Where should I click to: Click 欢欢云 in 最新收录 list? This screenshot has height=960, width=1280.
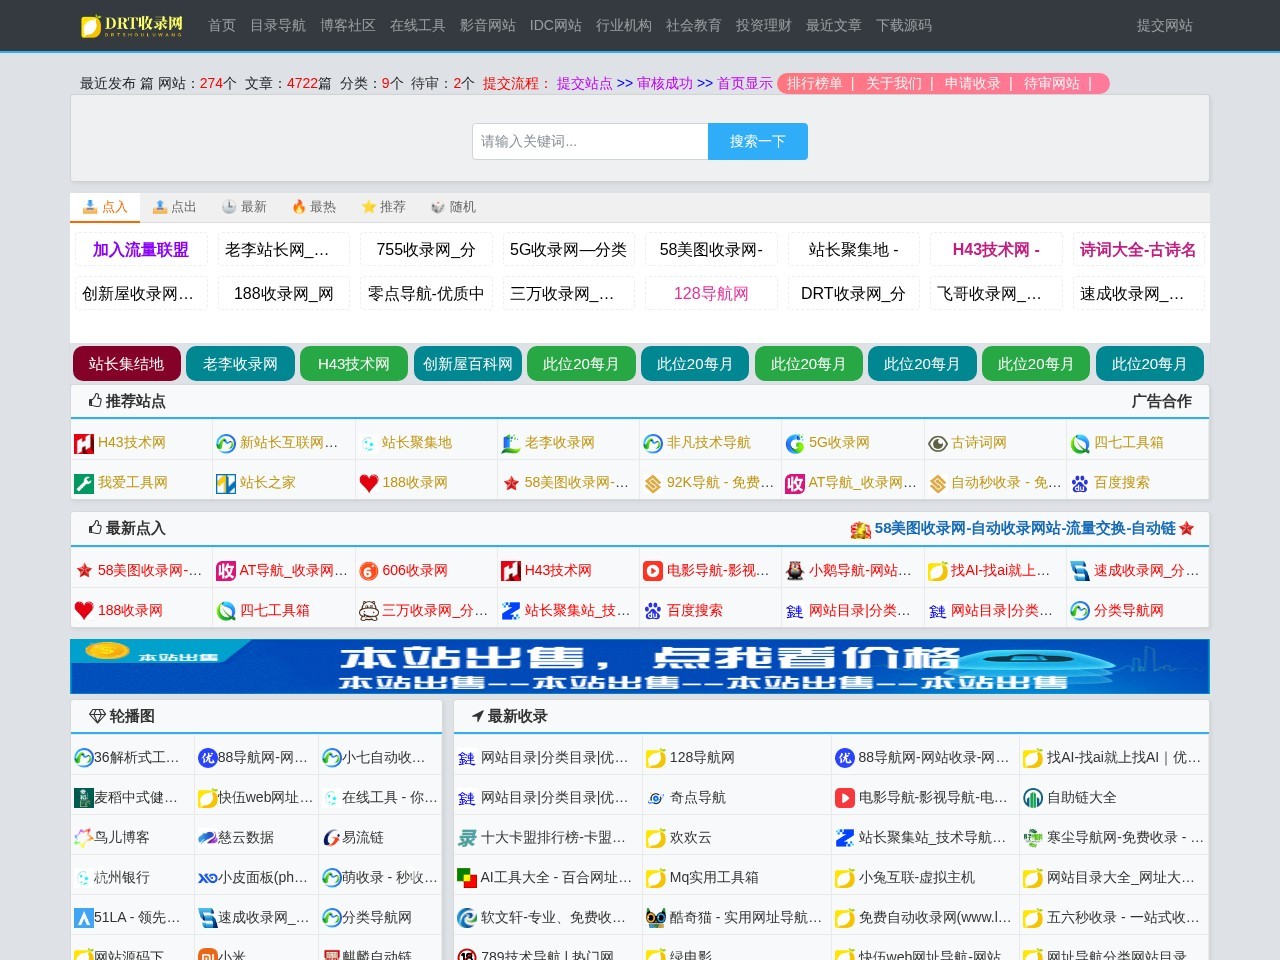pyautogui.click(x=691, y=837)
